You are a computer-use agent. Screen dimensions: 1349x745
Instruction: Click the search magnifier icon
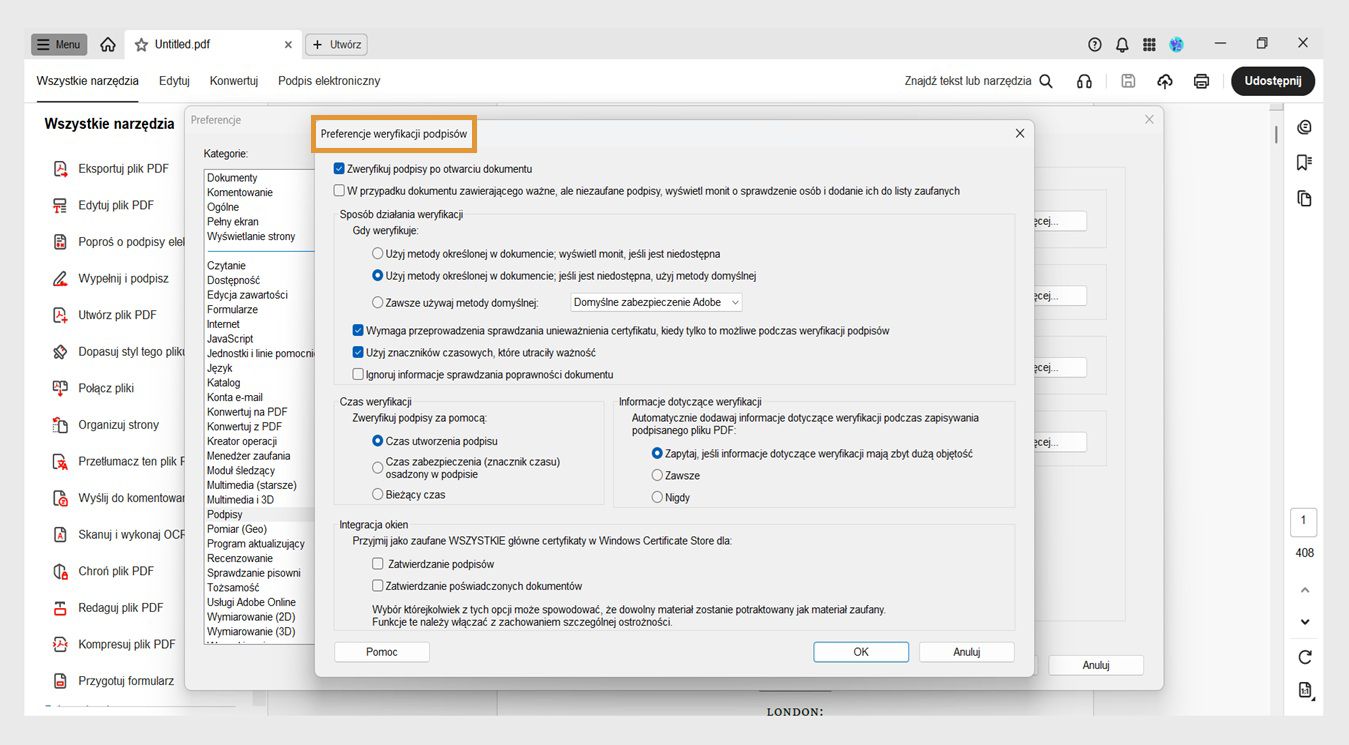tap(1046, 81)
